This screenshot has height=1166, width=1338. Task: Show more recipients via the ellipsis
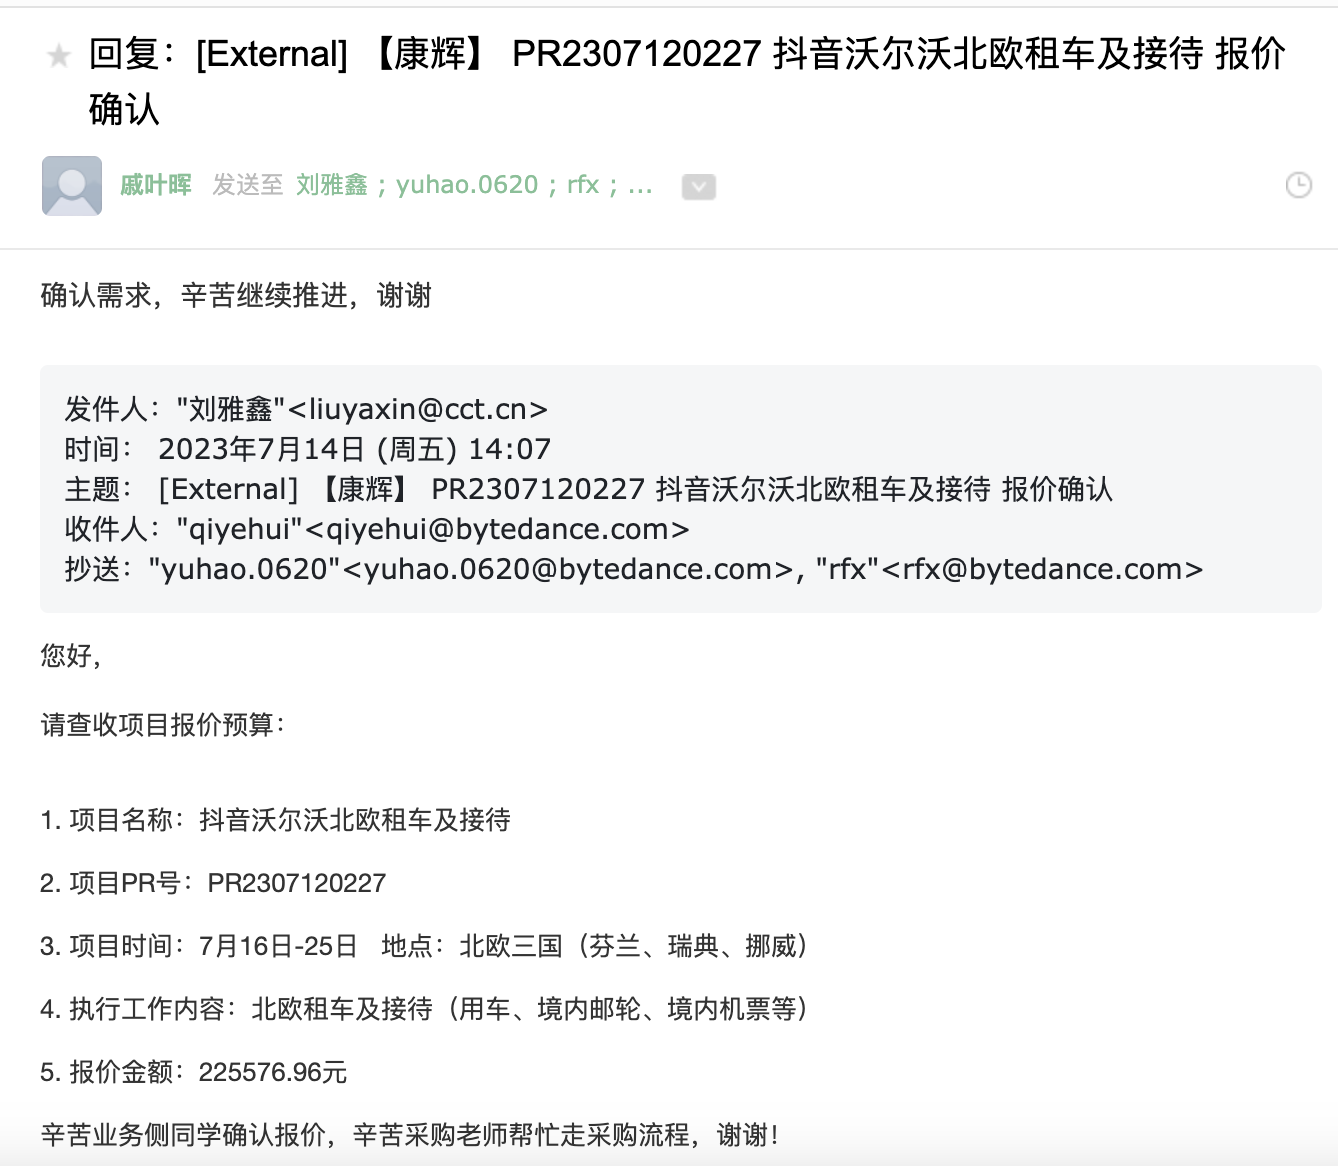pyautogui.click(x=640, y=185)
